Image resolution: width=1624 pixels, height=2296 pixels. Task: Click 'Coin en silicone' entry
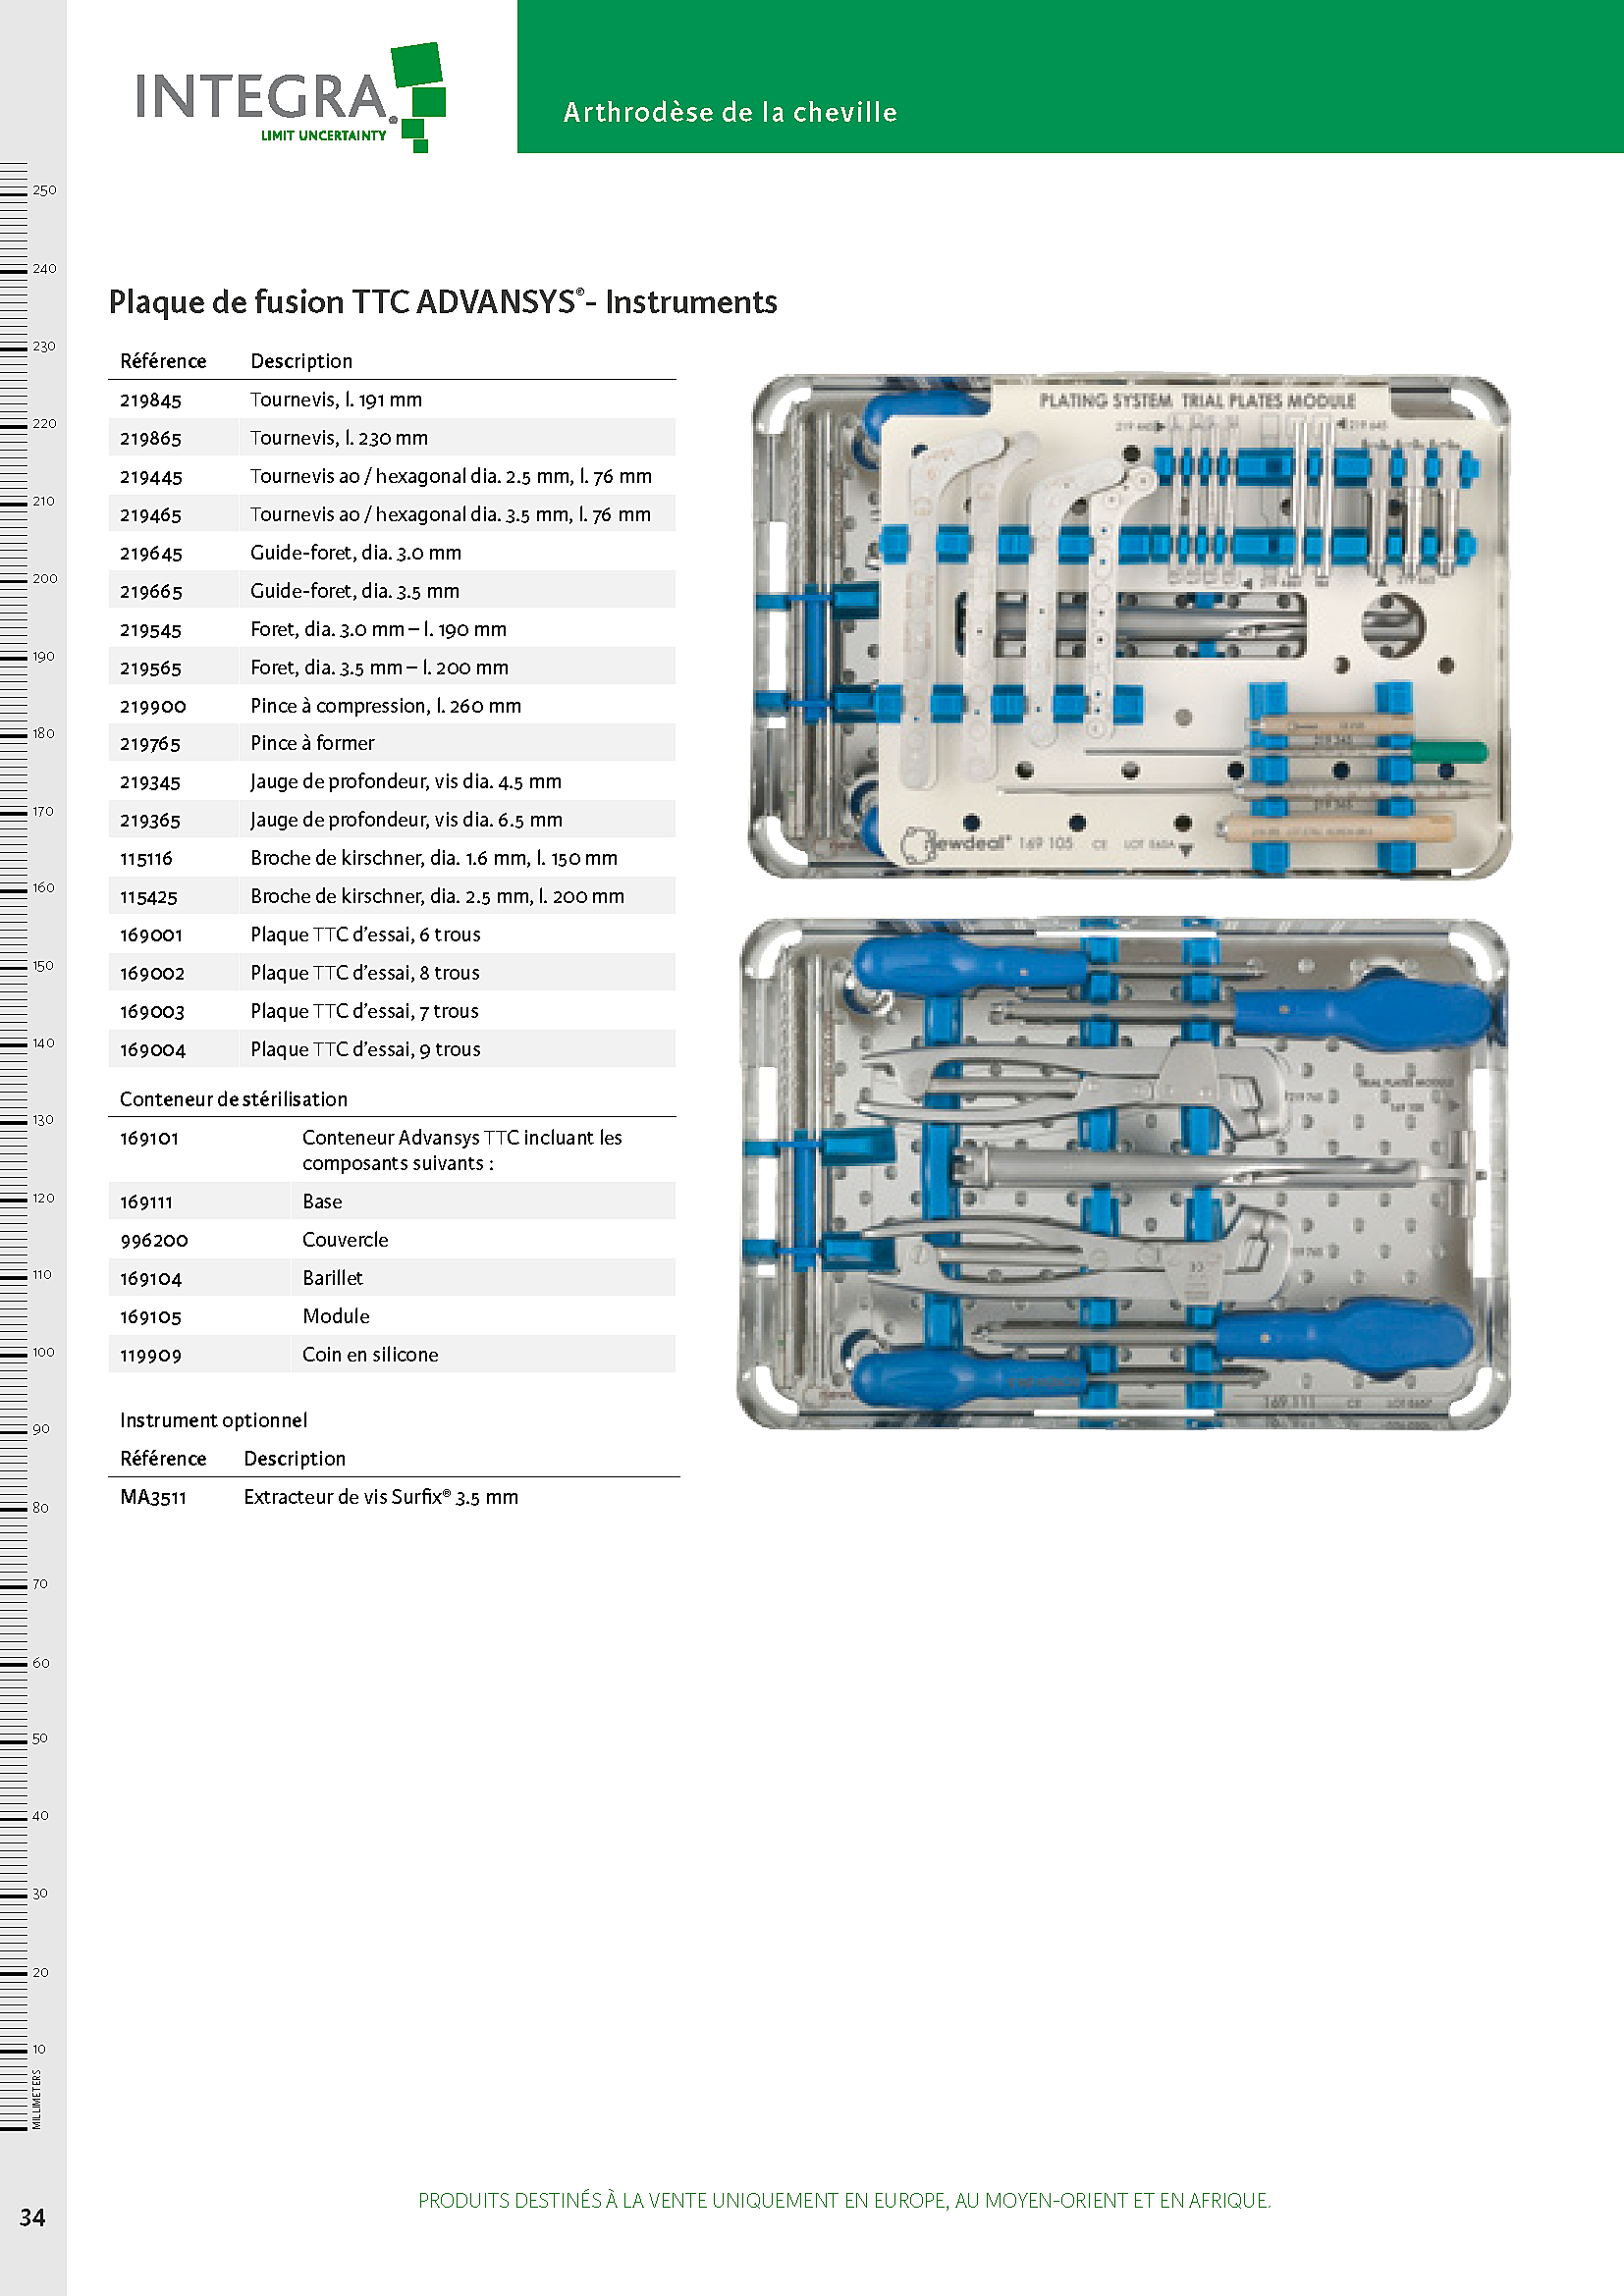[370, 1355]
